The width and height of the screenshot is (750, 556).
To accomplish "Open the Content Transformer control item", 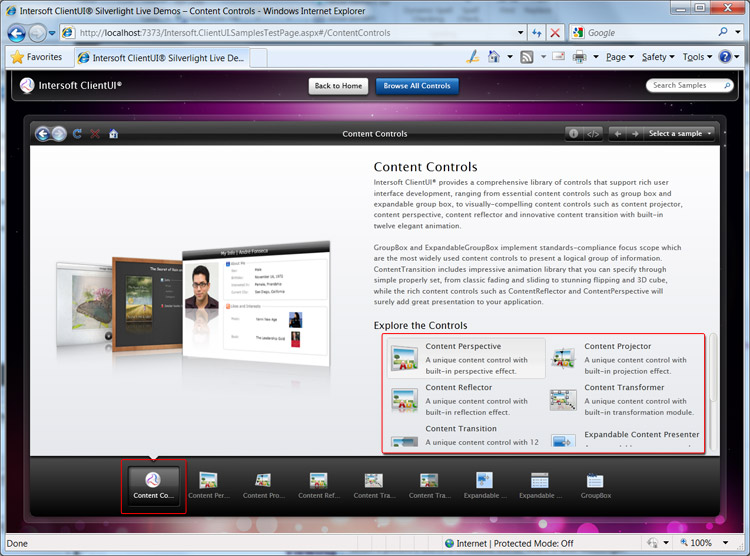I will click(625, 400).
